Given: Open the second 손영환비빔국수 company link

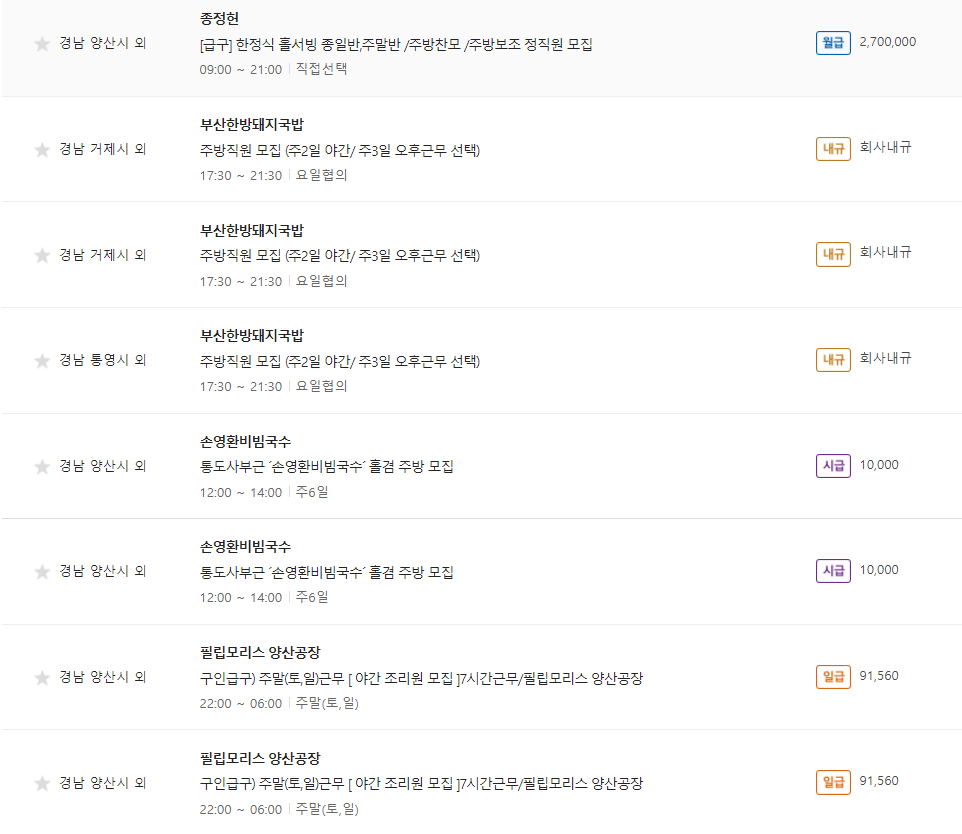Looking at the screenshot, I should 245,546.
